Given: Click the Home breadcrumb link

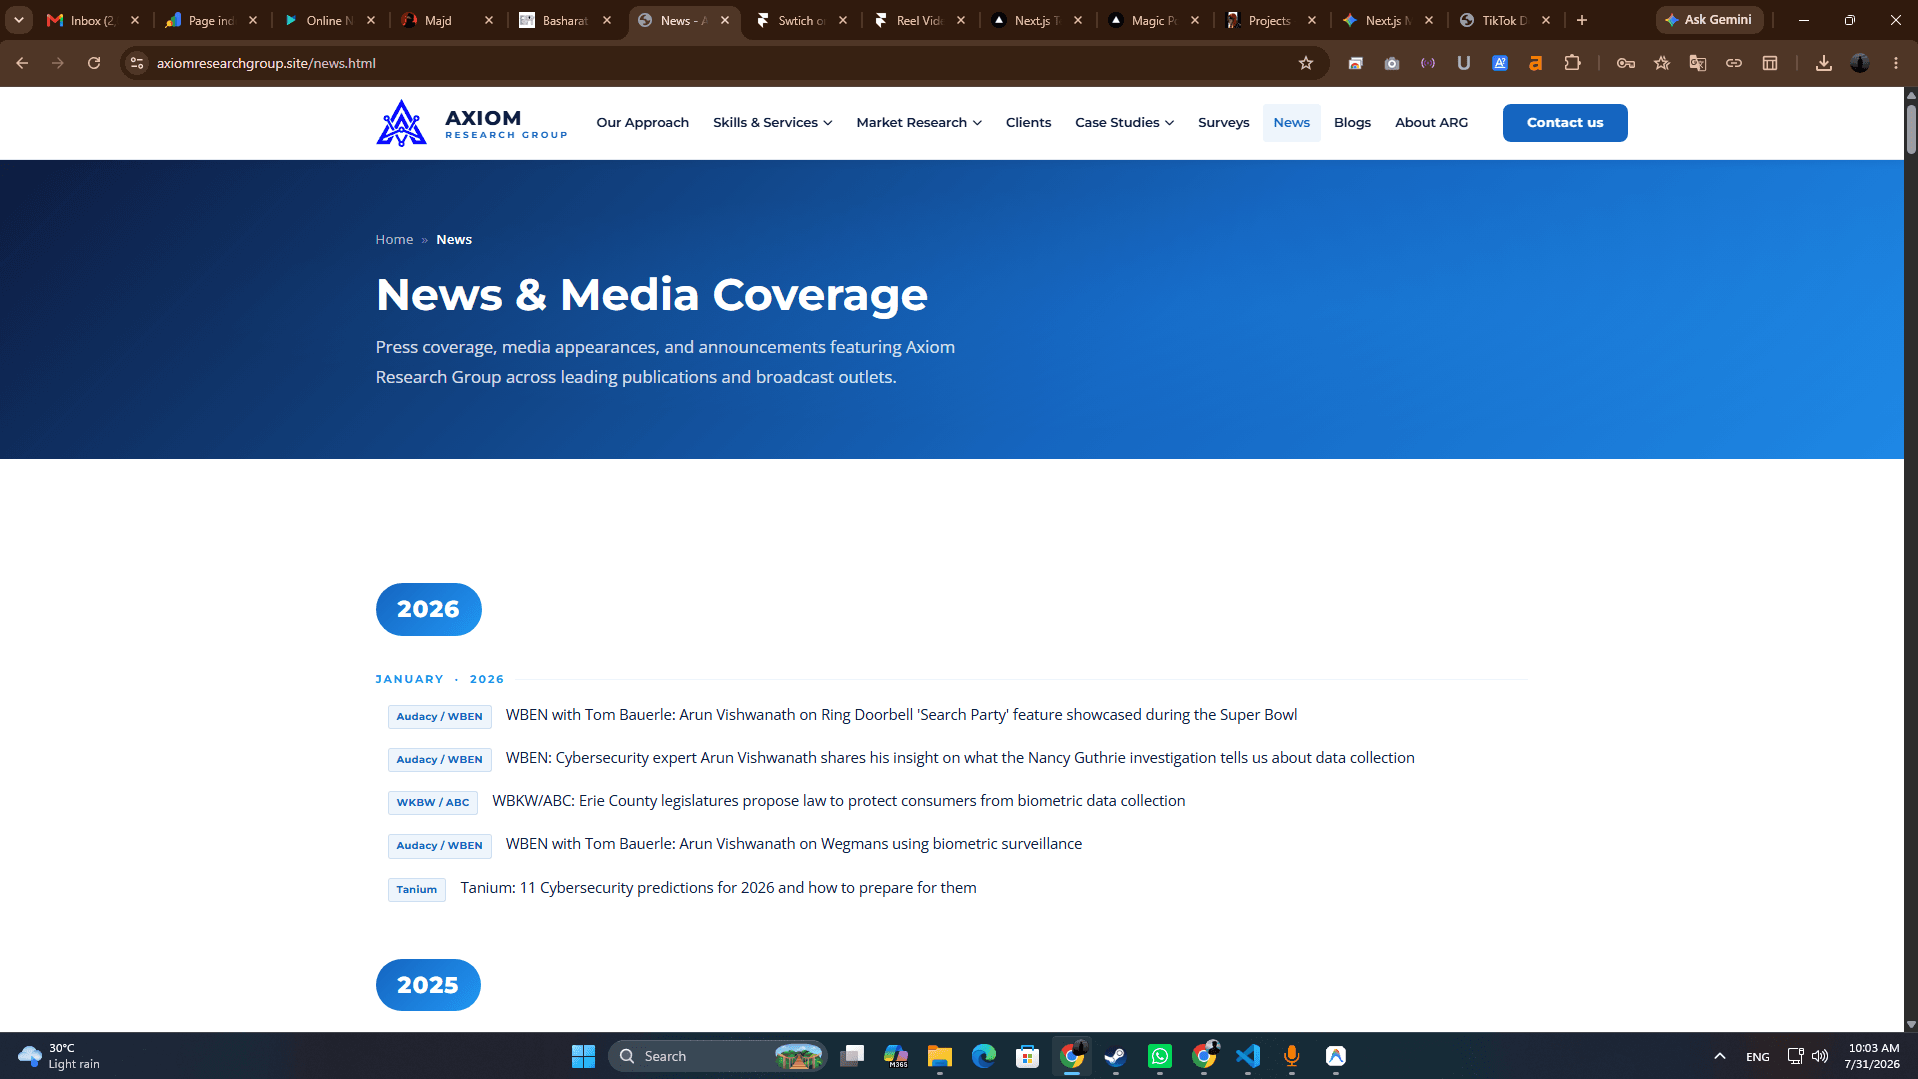Looking at the screenshot, I should (x=394, y=240).
